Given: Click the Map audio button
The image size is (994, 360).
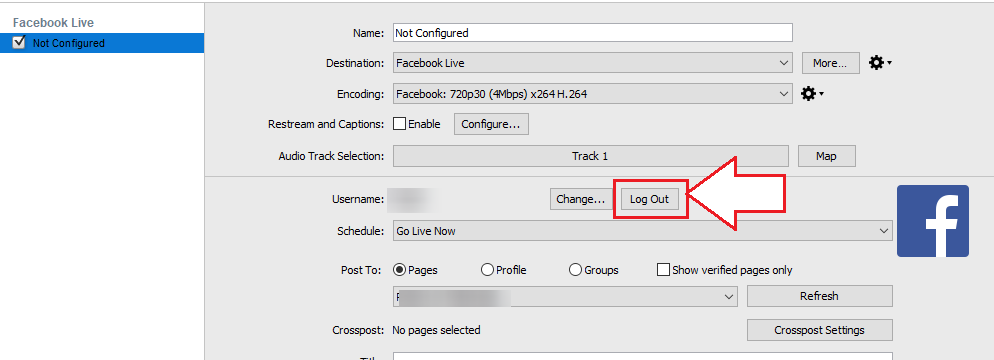Looking at the screenshot, I should pyautogui.click(x=827, y=156).
